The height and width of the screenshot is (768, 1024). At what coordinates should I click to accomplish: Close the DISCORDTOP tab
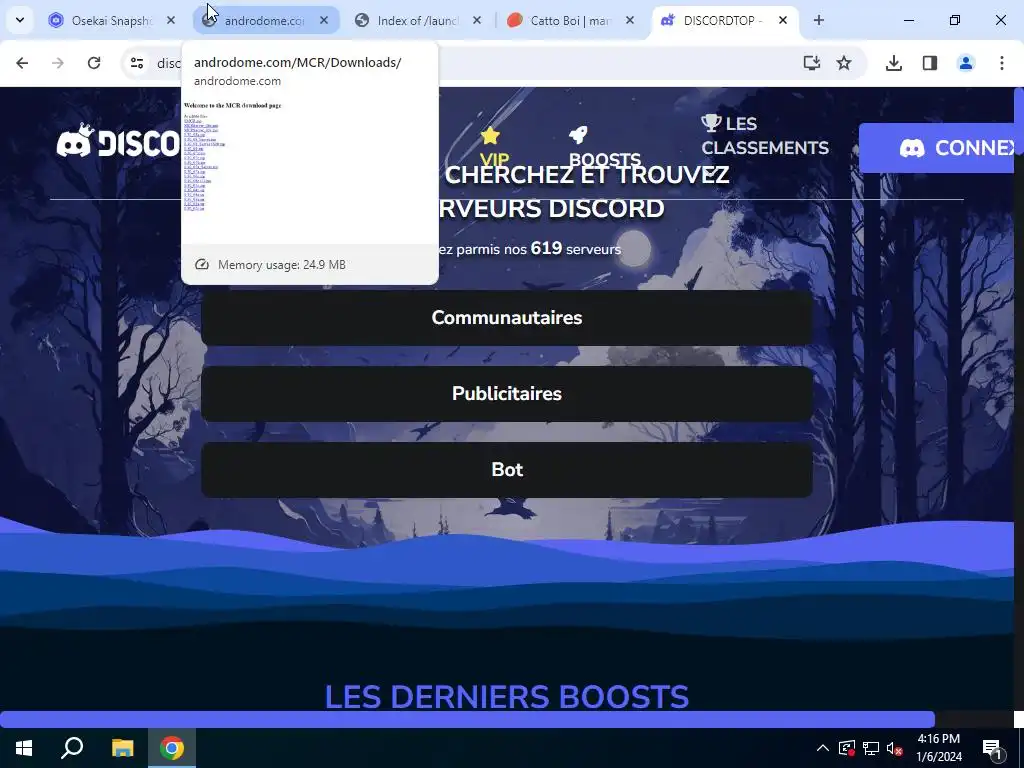(x=782, y=21)
